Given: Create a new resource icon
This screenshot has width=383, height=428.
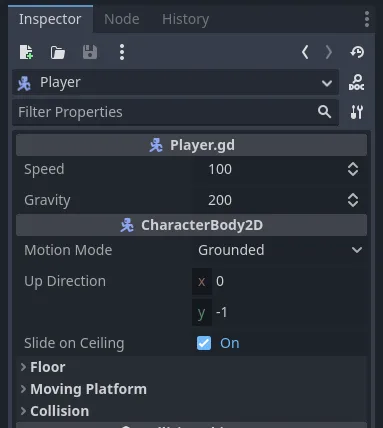Looking at the screenshot, I should point(26,52).
